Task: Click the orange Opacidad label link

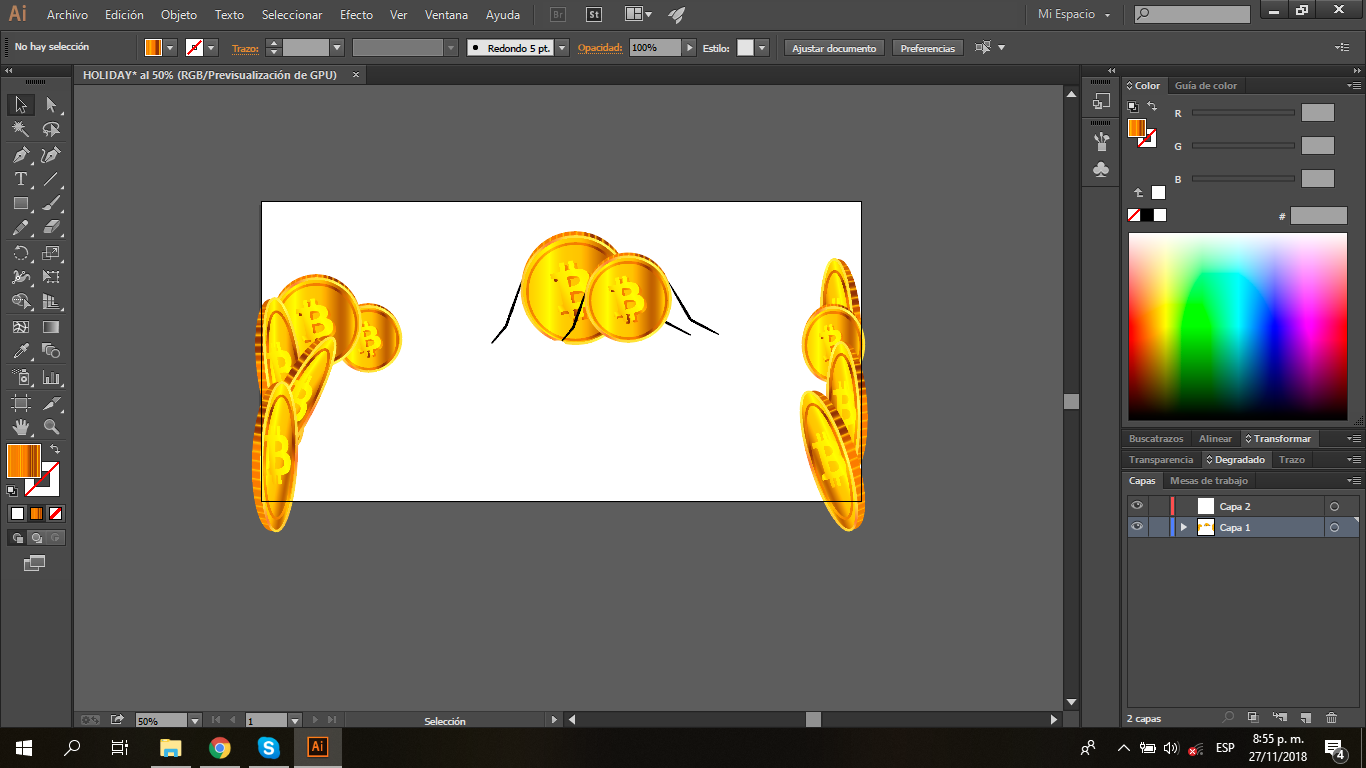Action: point(600,48)
